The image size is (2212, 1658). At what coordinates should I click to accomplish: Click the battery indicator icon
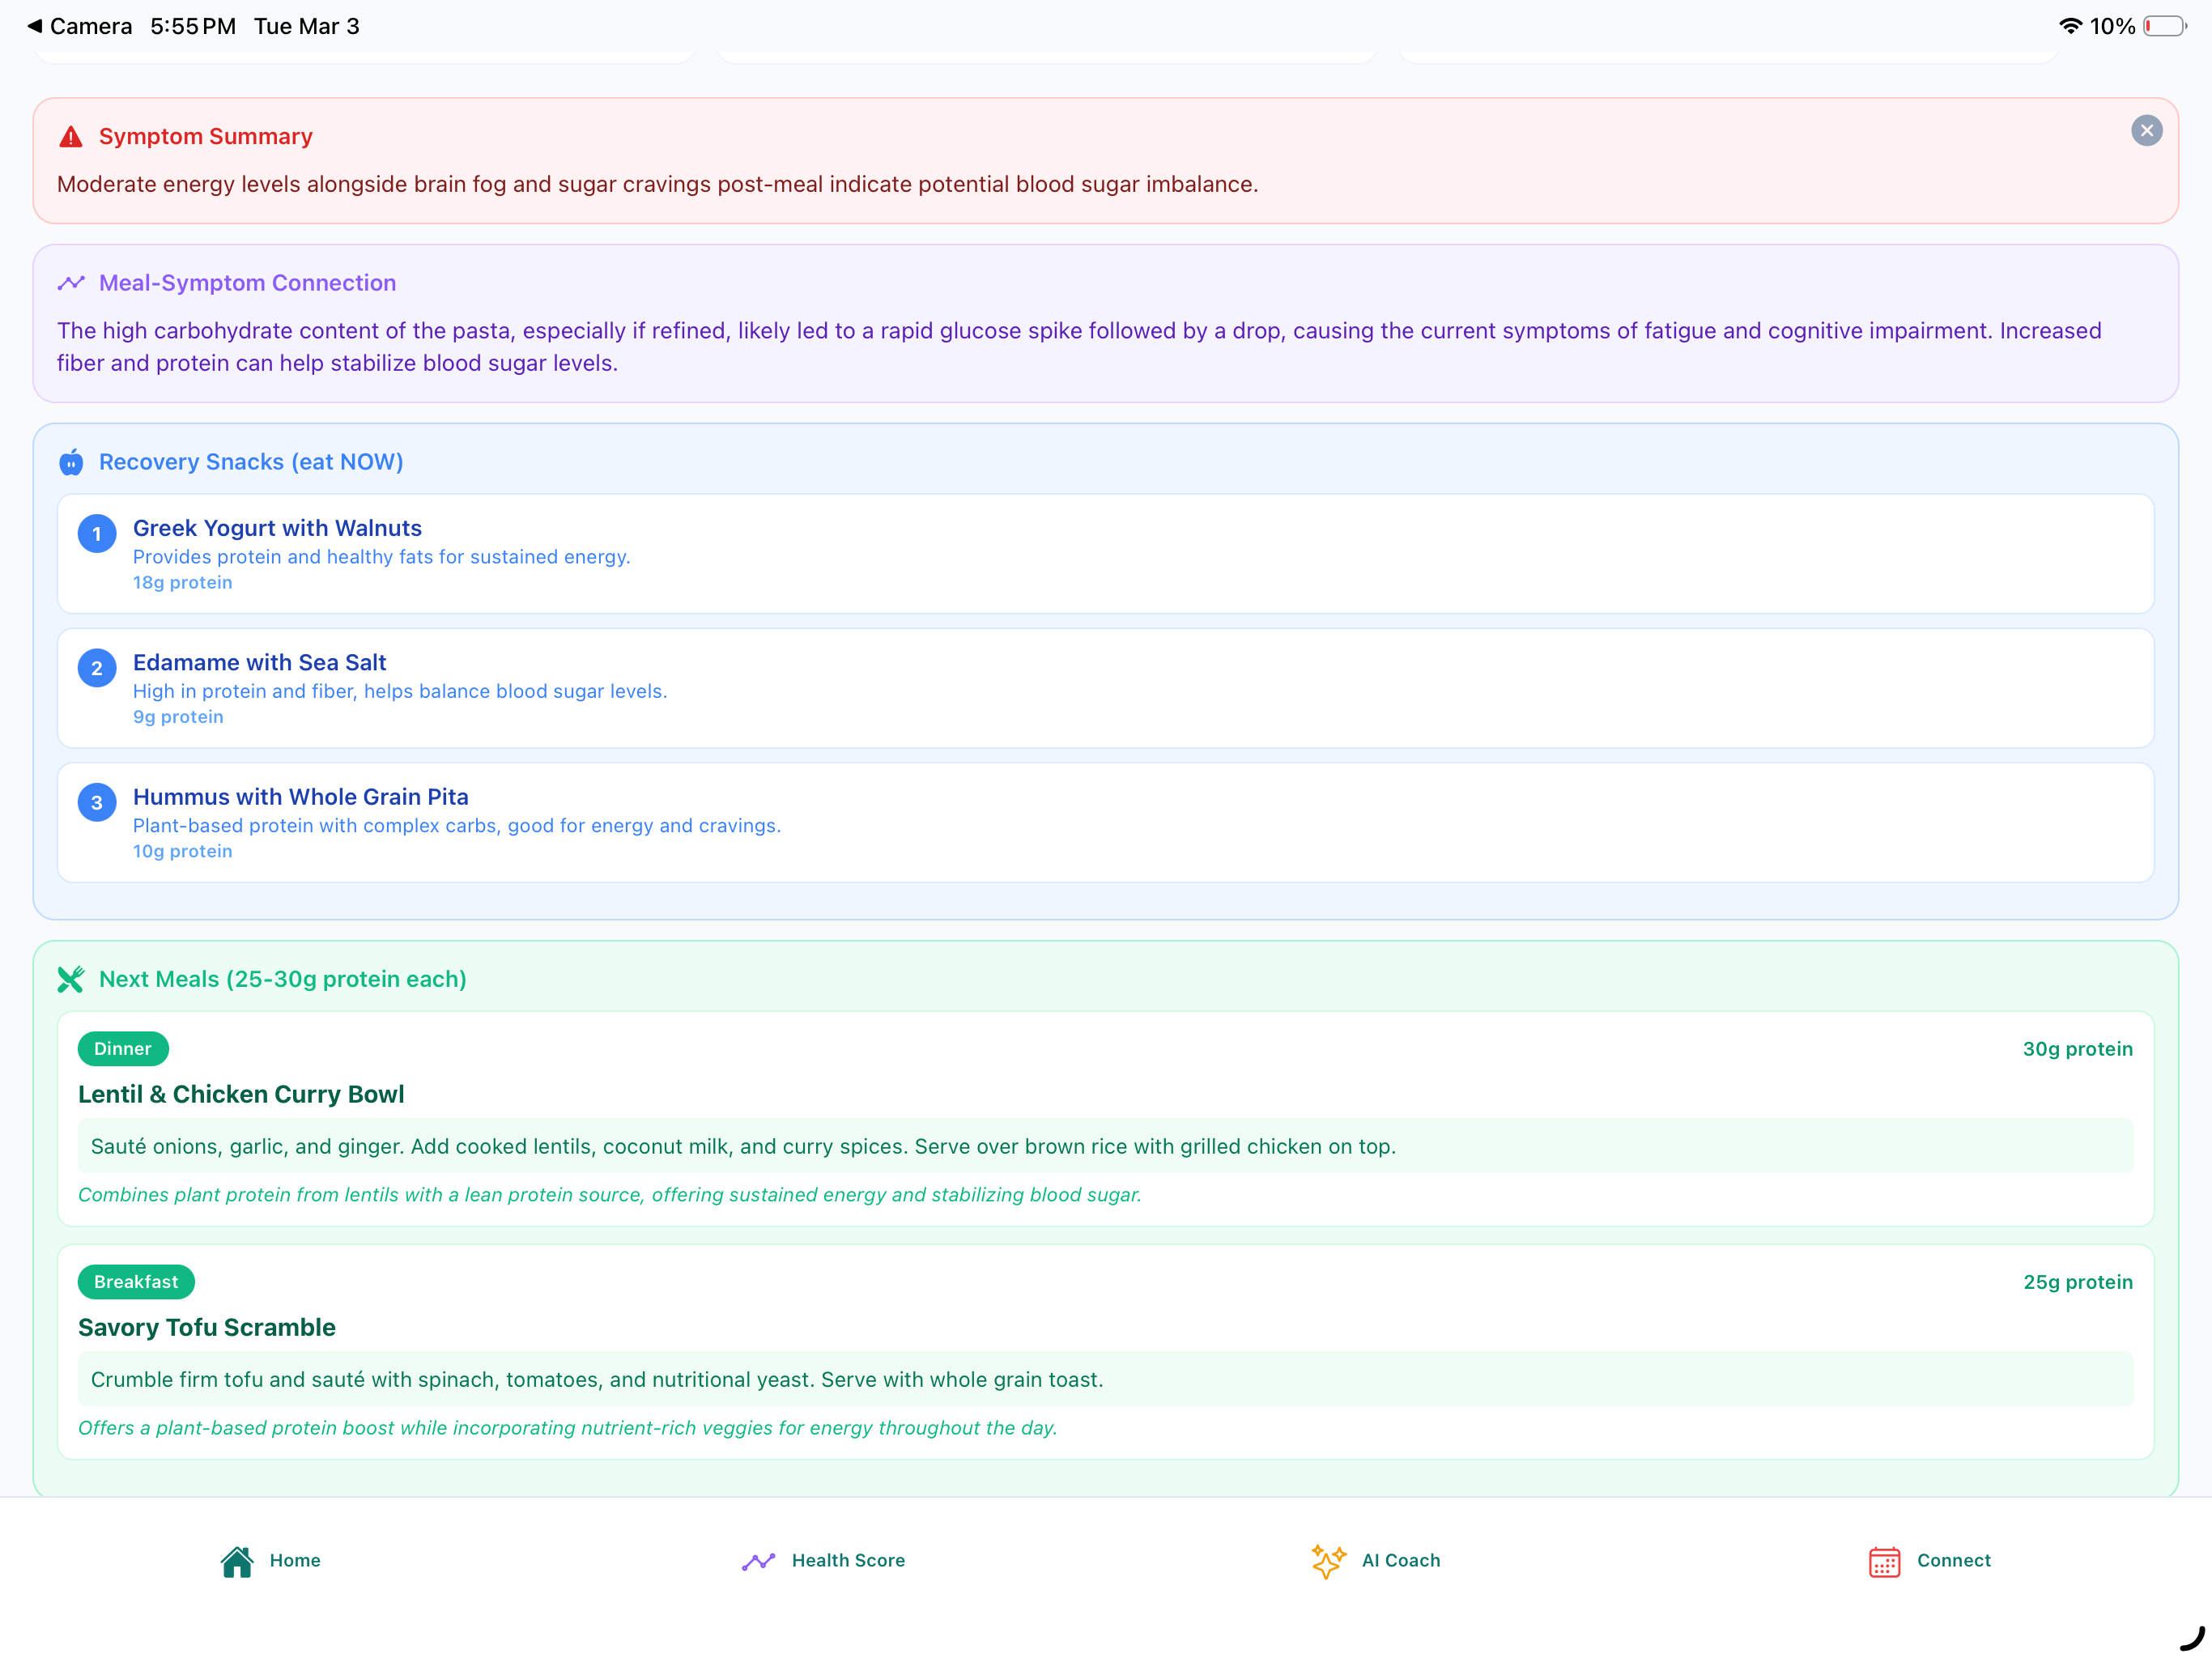click(x=2164, y=26)
